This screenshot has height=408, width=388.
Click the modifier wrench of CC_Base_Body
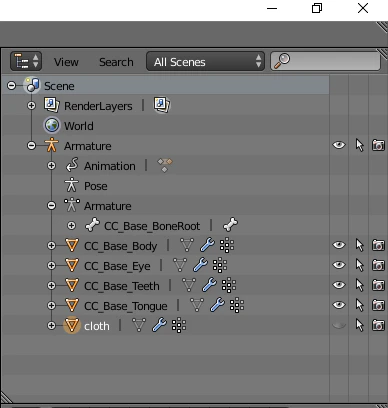[207, 245]
